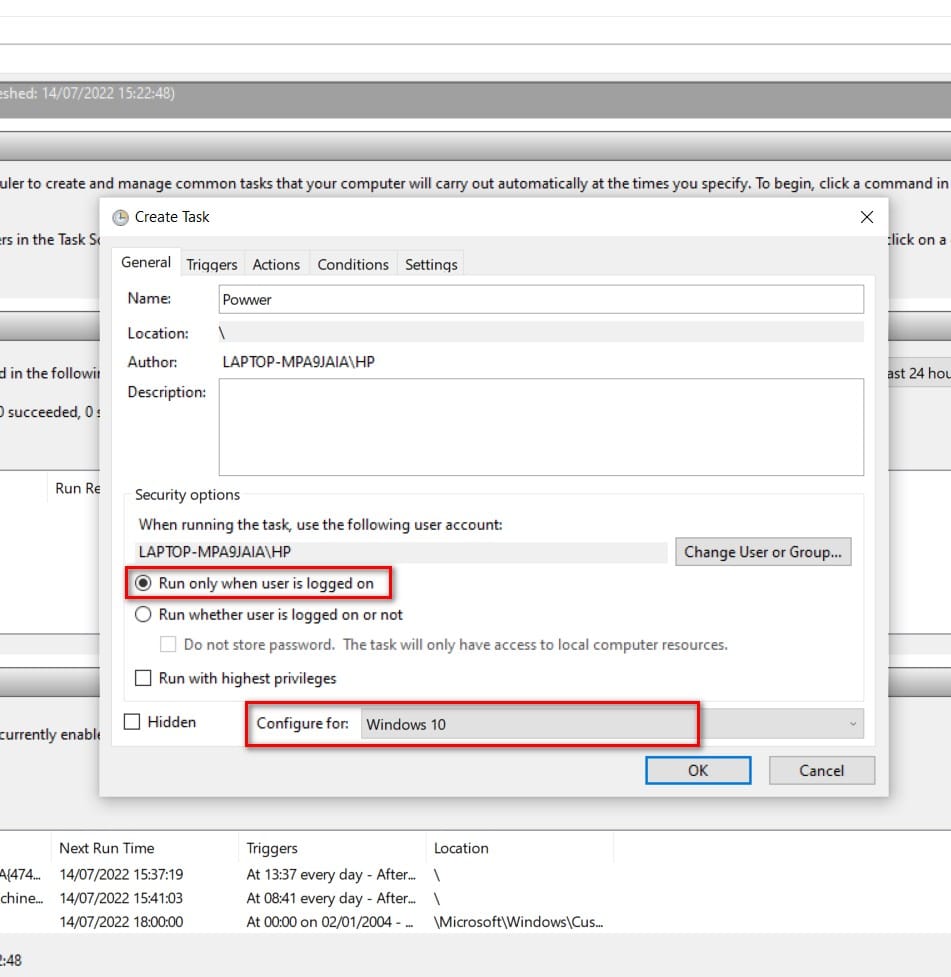Select the 14/07/2022 18:00:00 next run time
Viewport: 951px width, 977px height.
tap(122, 922)
